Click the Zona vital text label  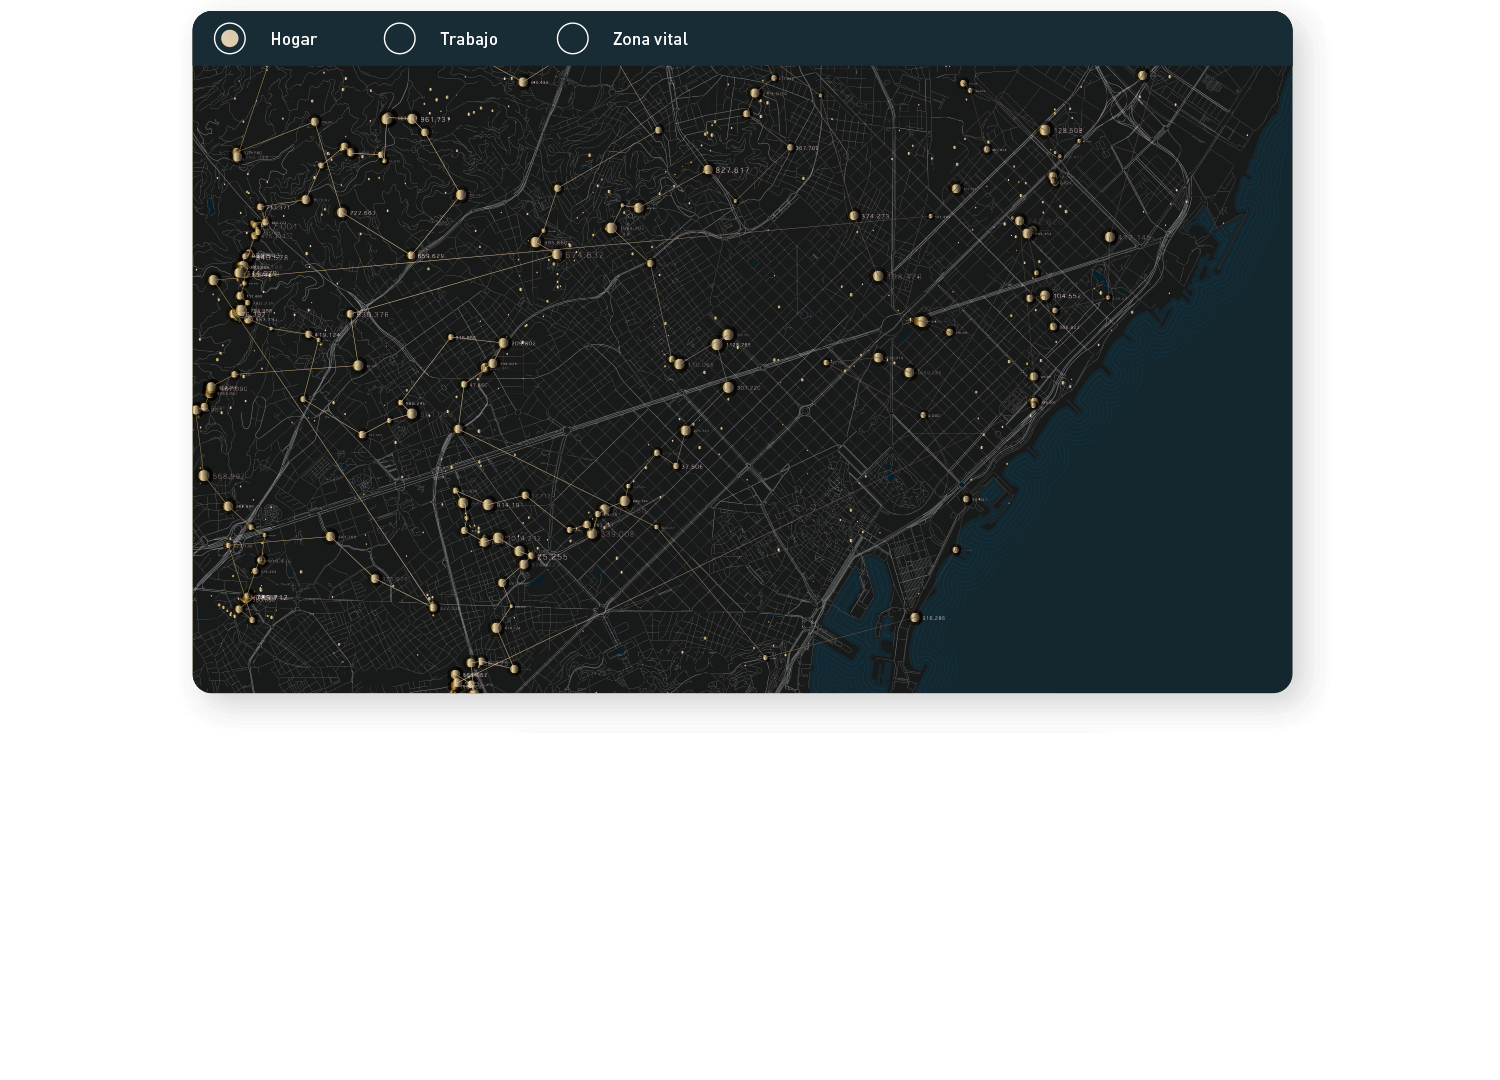click(x=650, y=39)
